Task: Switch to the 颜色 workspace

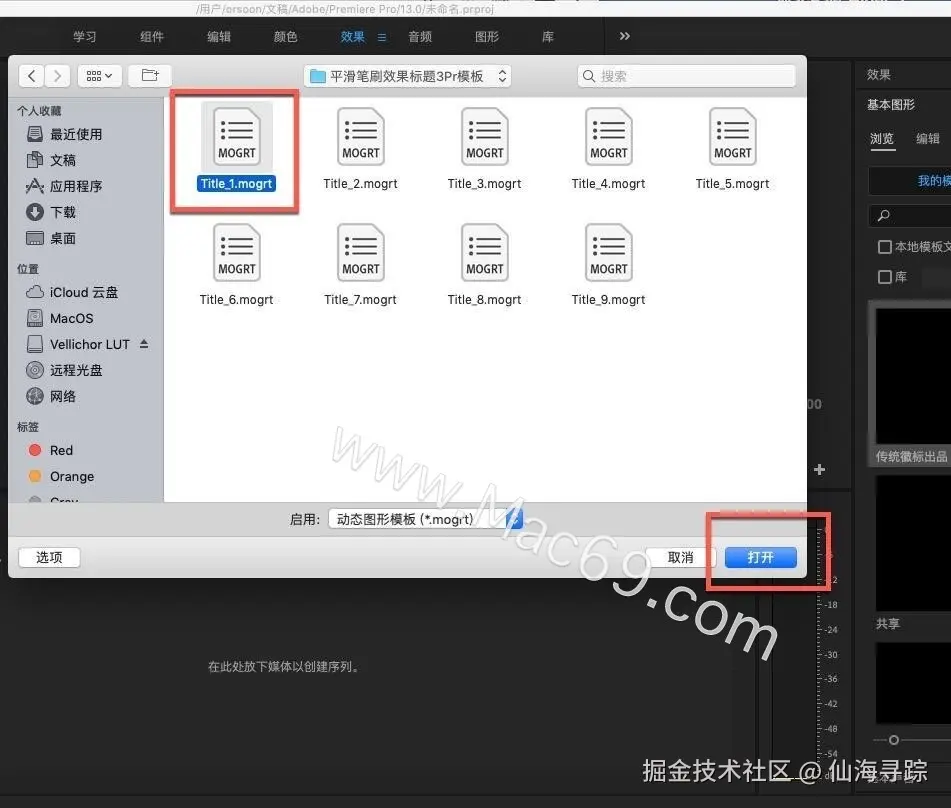Action: click(x=286, y=37)
